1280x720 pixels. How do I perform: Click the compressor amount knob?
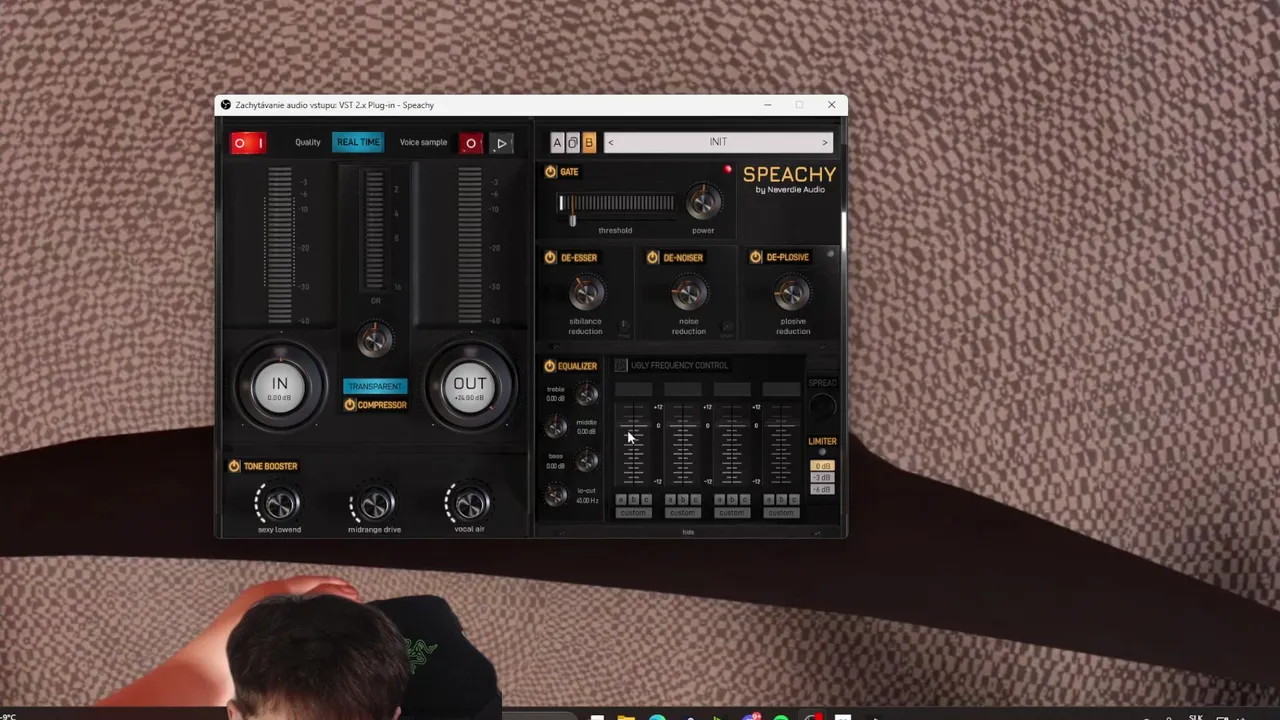(x=374, y=340)
